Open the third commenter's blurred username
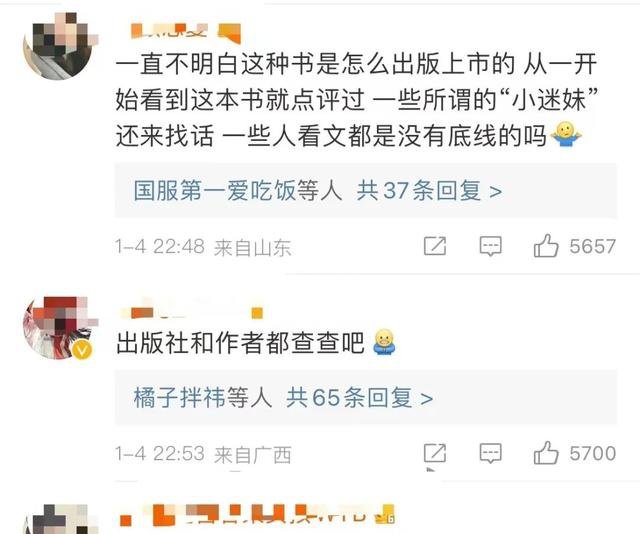 [257, 515]
